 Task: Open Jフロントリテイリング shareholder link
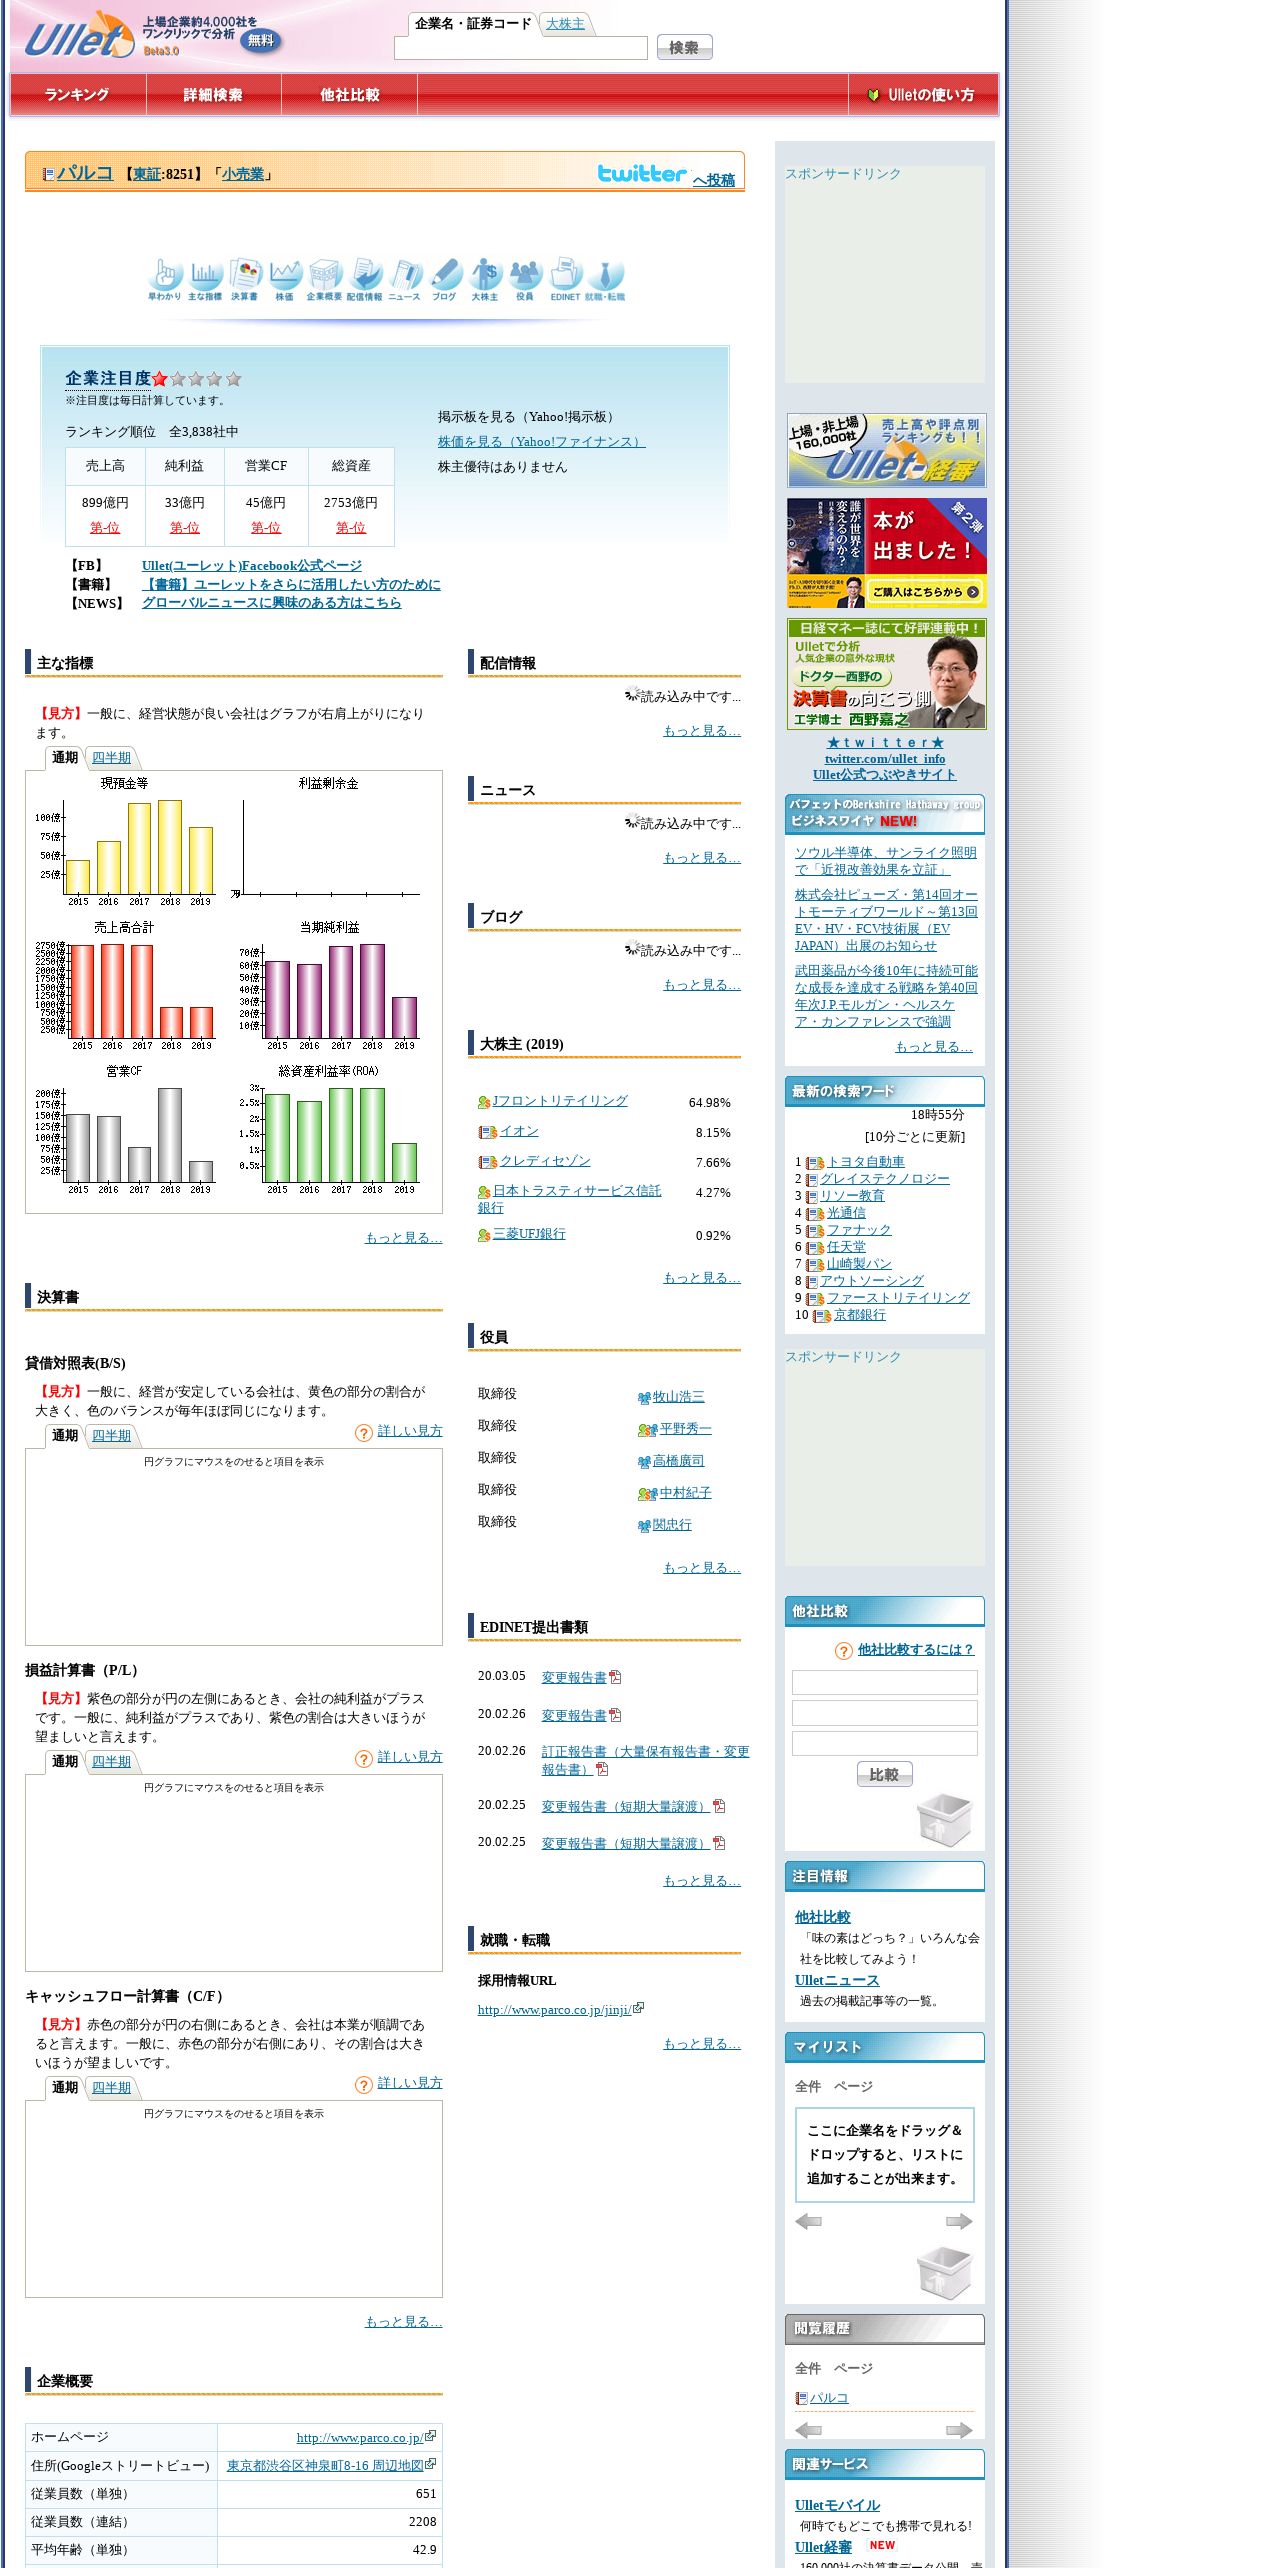tap(560, 1101)
